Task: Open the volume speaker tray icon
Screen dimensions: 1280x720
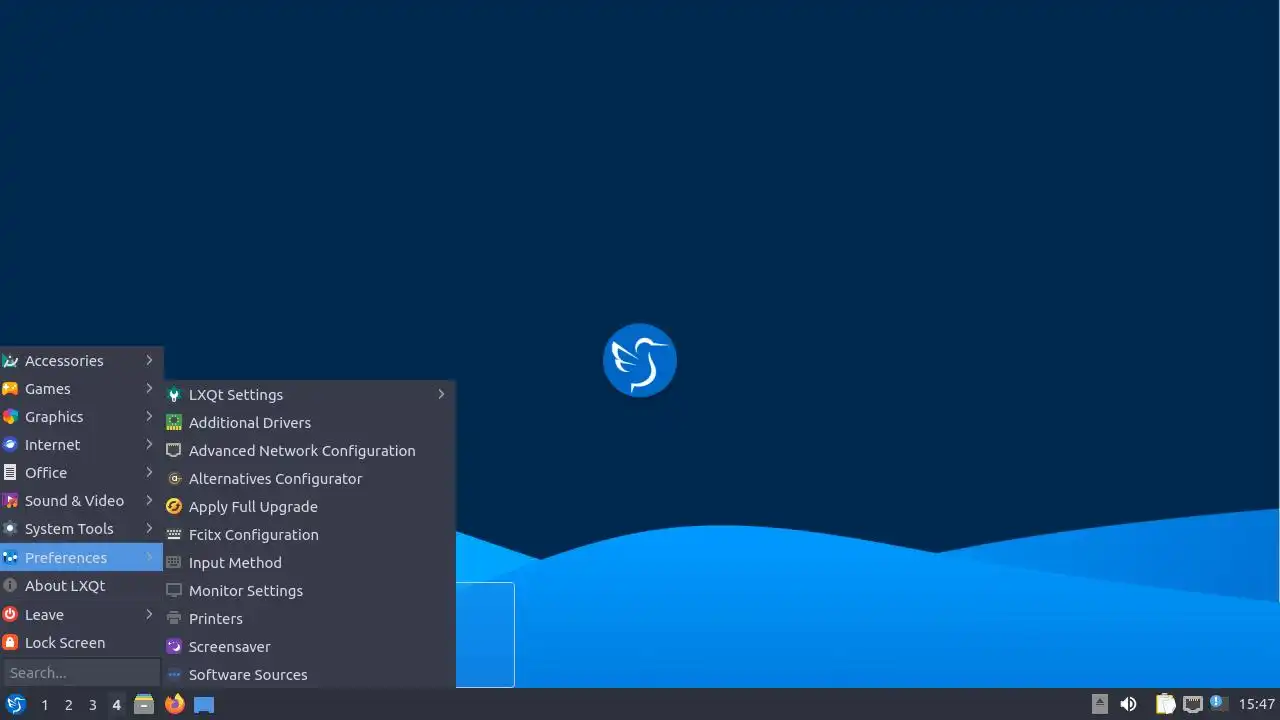Action: click(x=1128, y=704)
